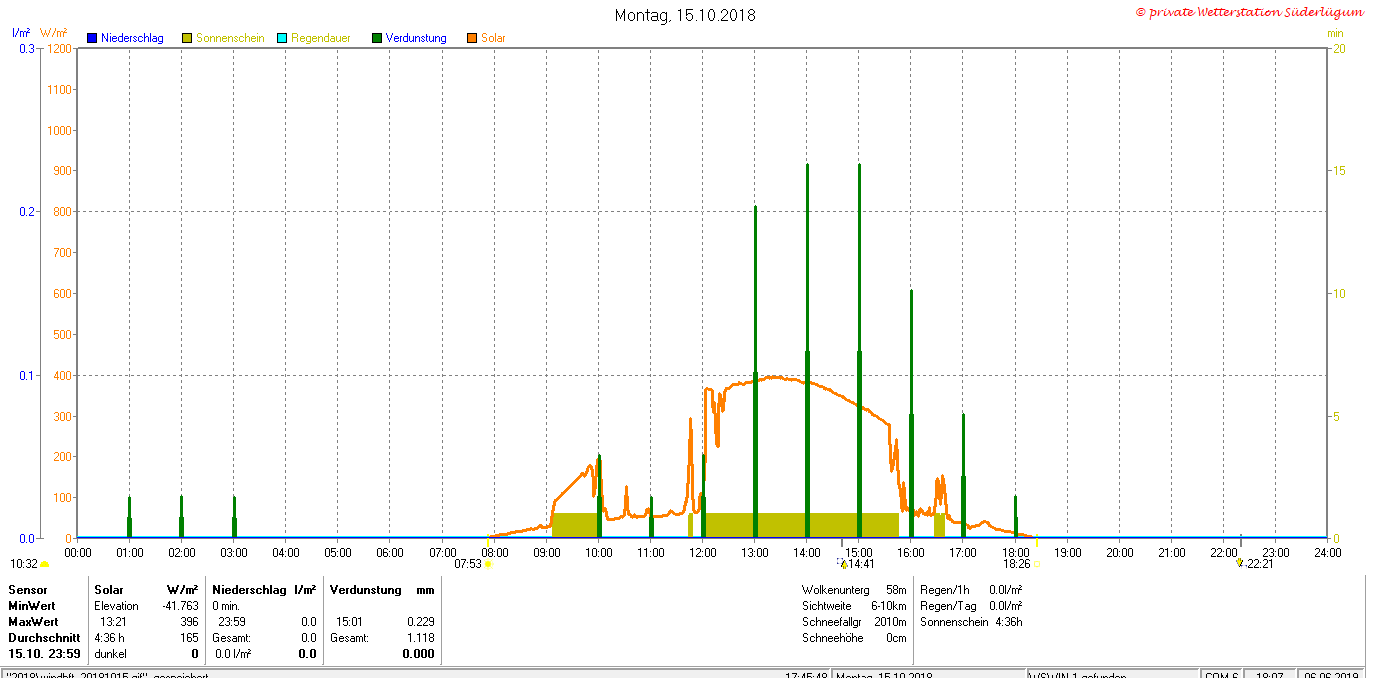Click the Niederschlag legend label
This screenshot has width=1396, height=678.
coord(132,38)
